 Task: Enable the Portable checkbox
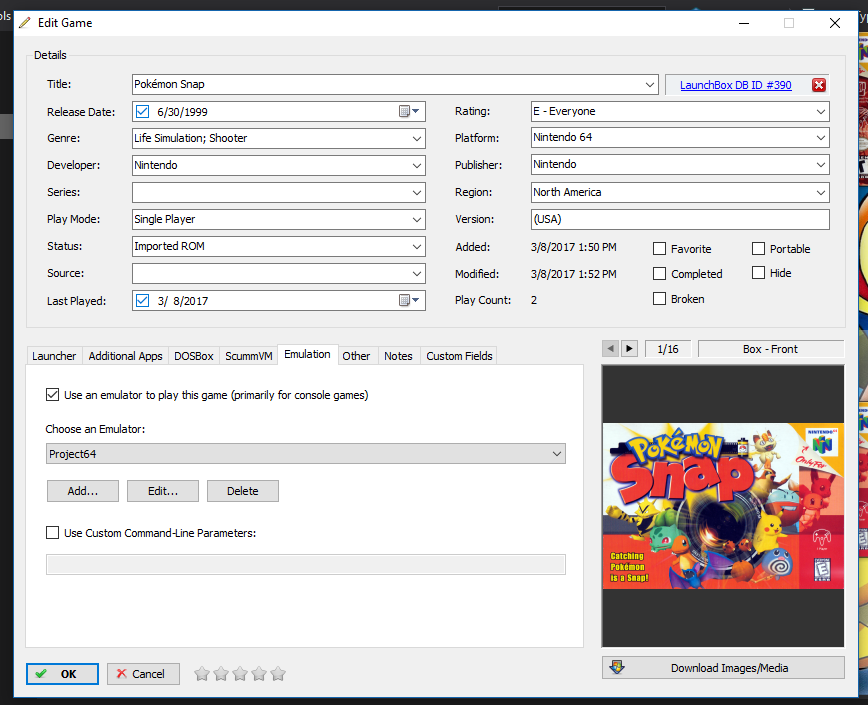point(758,248)
